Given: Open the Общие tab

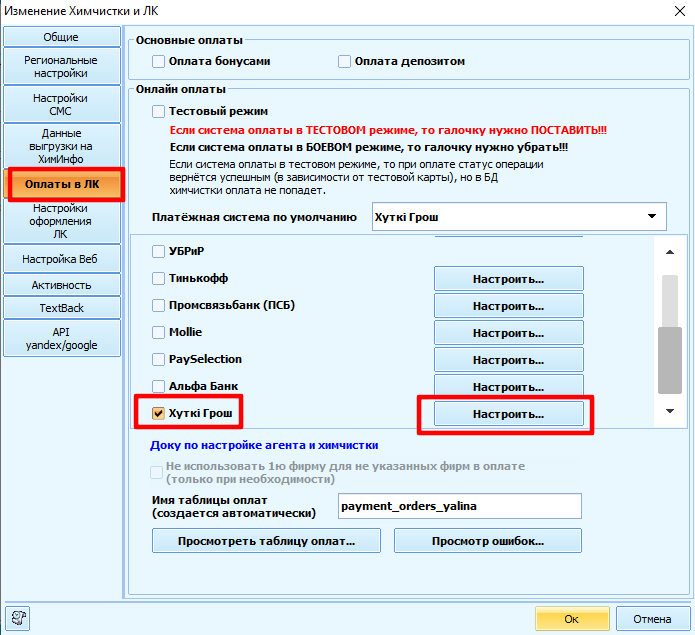Looking at the screenshot, I should coord(61,37).
